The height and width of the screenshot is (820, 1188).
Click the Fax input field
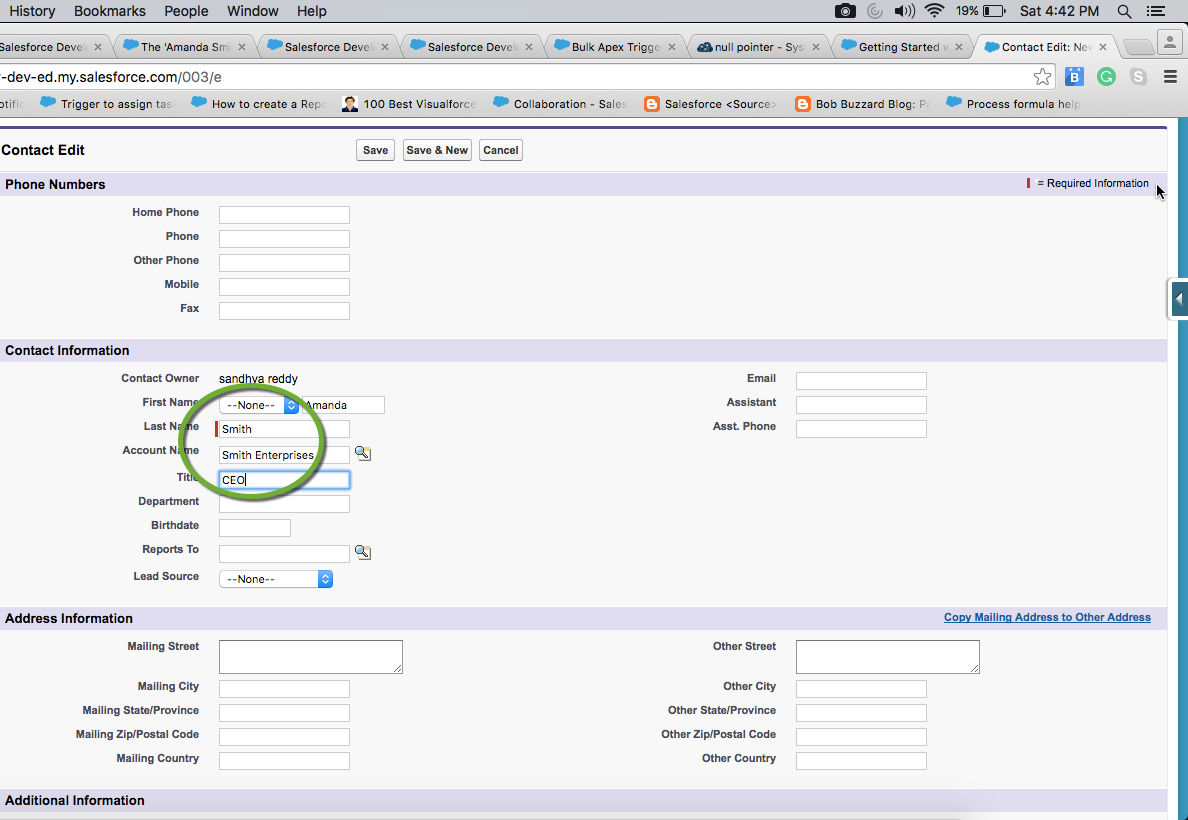(x=284, y=311)
